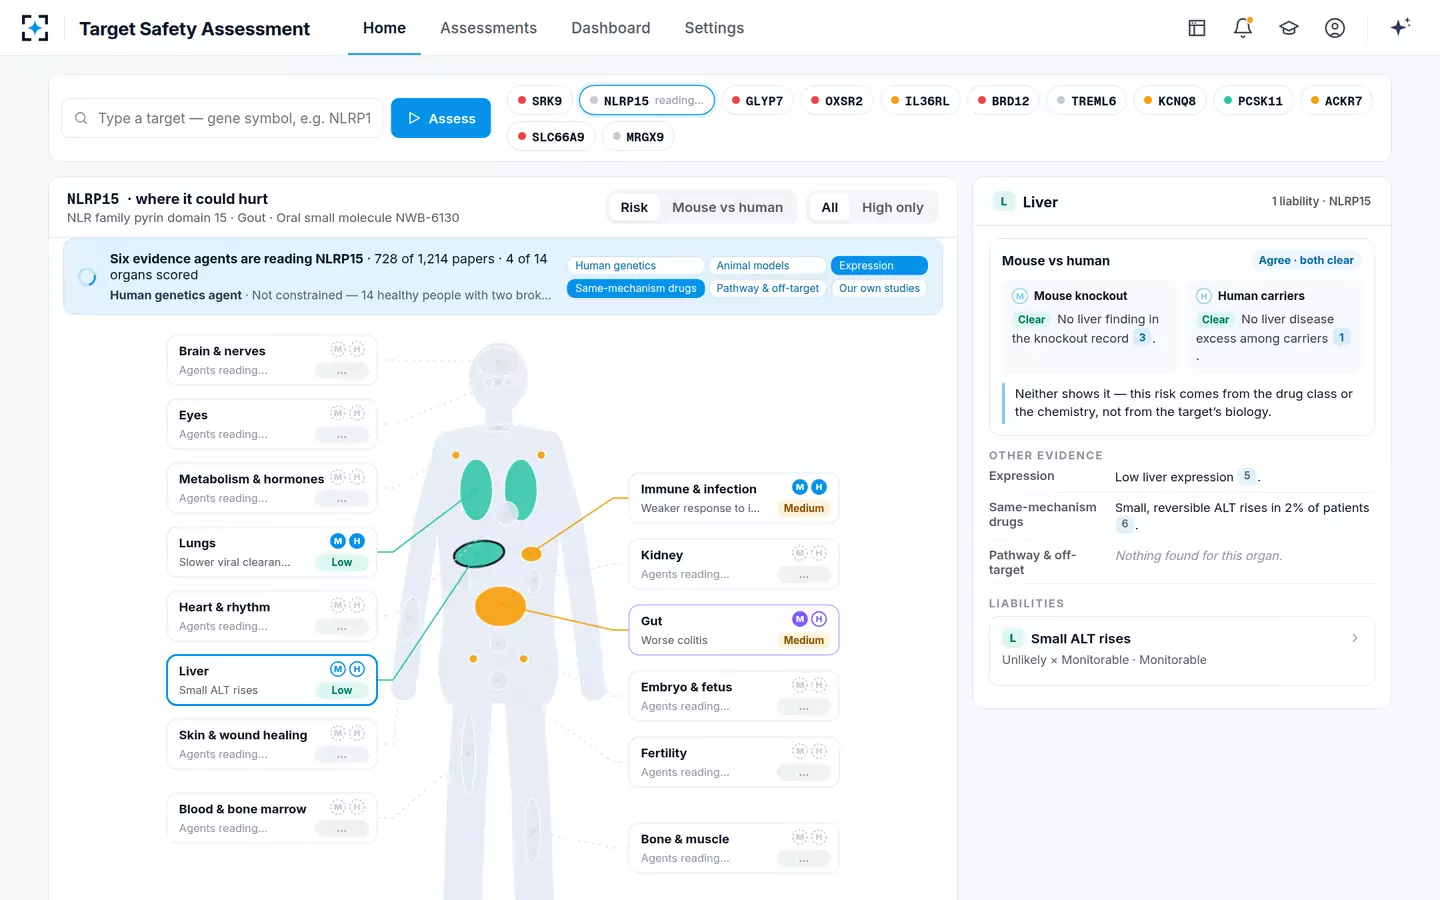This screenshot has height=900, width=1440.
Task: Click the mouse M badge on Liver card
Action: tap(338, 669)
